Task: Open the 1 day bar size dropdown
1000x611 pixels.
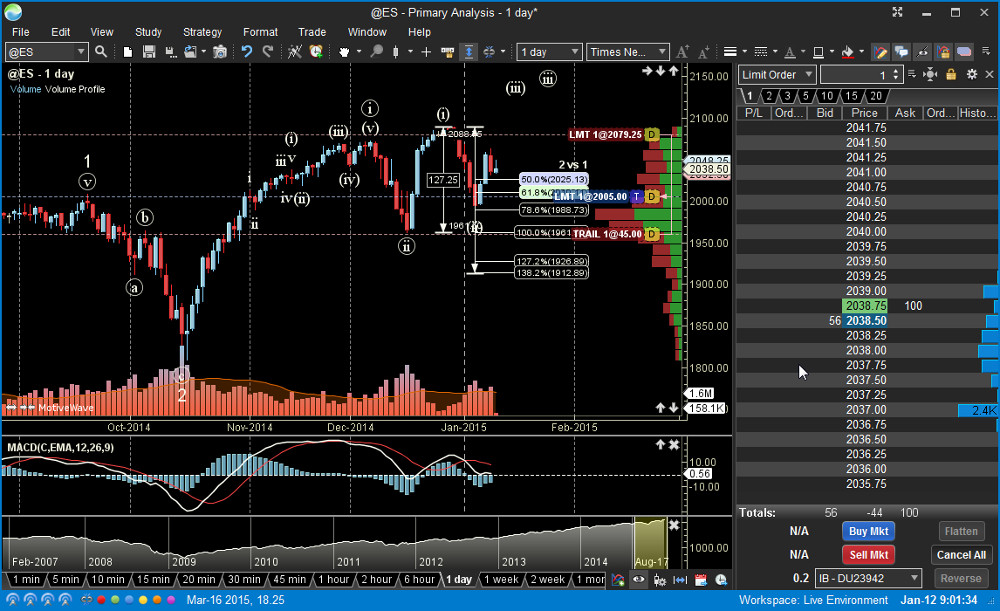Action: point(549,52)
